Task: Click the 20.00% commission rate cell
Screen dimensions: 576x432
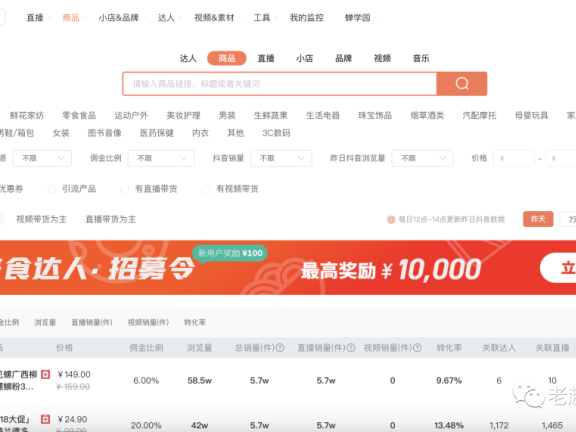Action: point(146,425)
